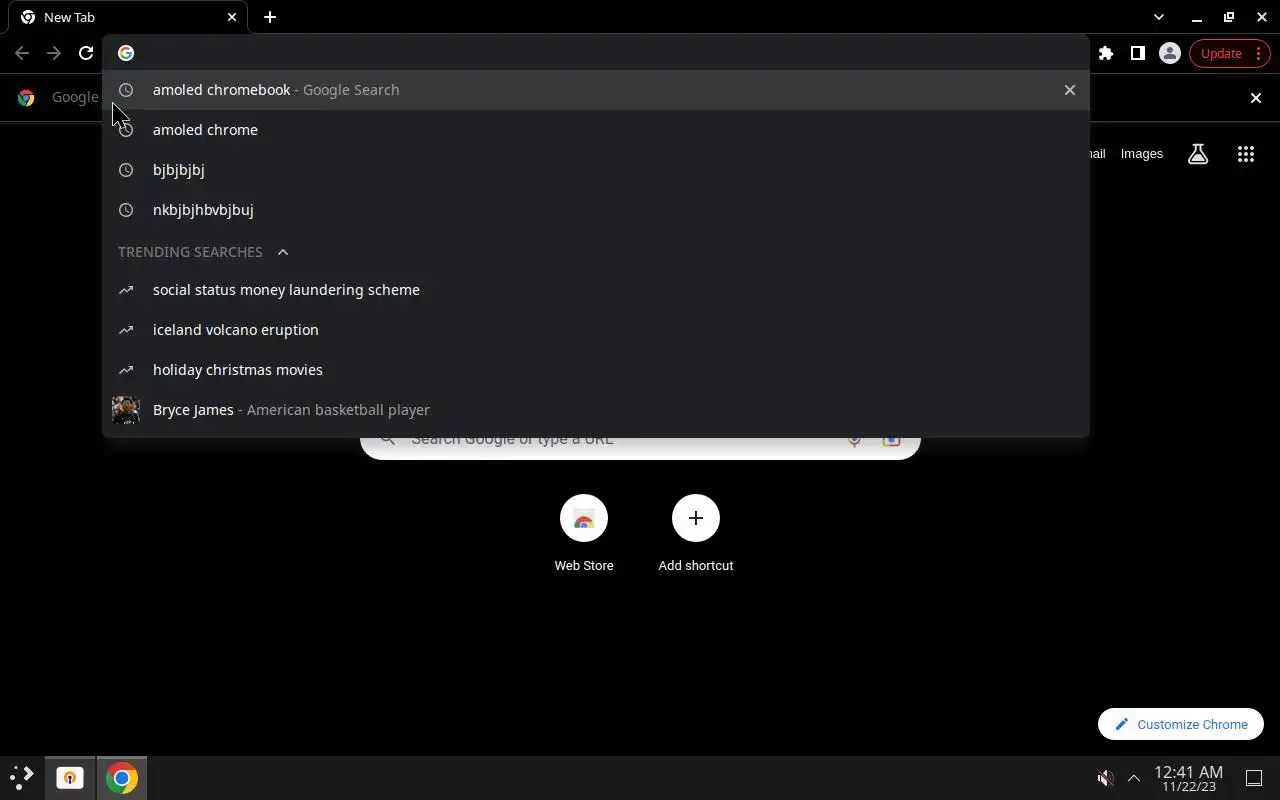Close the New Tab tab
The width and height of the screenshot is (1280, 800).
click(232, 17)
